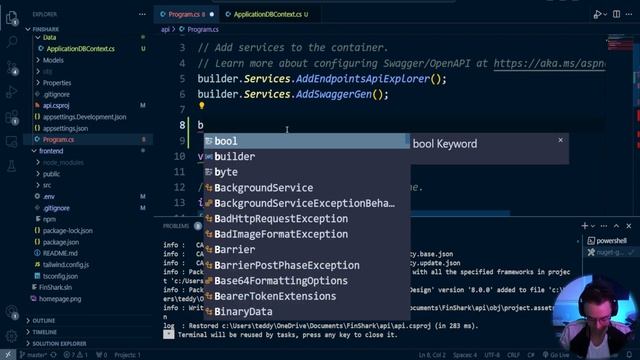
Task: Open package-lock.json file
Action: pos(67,231)
